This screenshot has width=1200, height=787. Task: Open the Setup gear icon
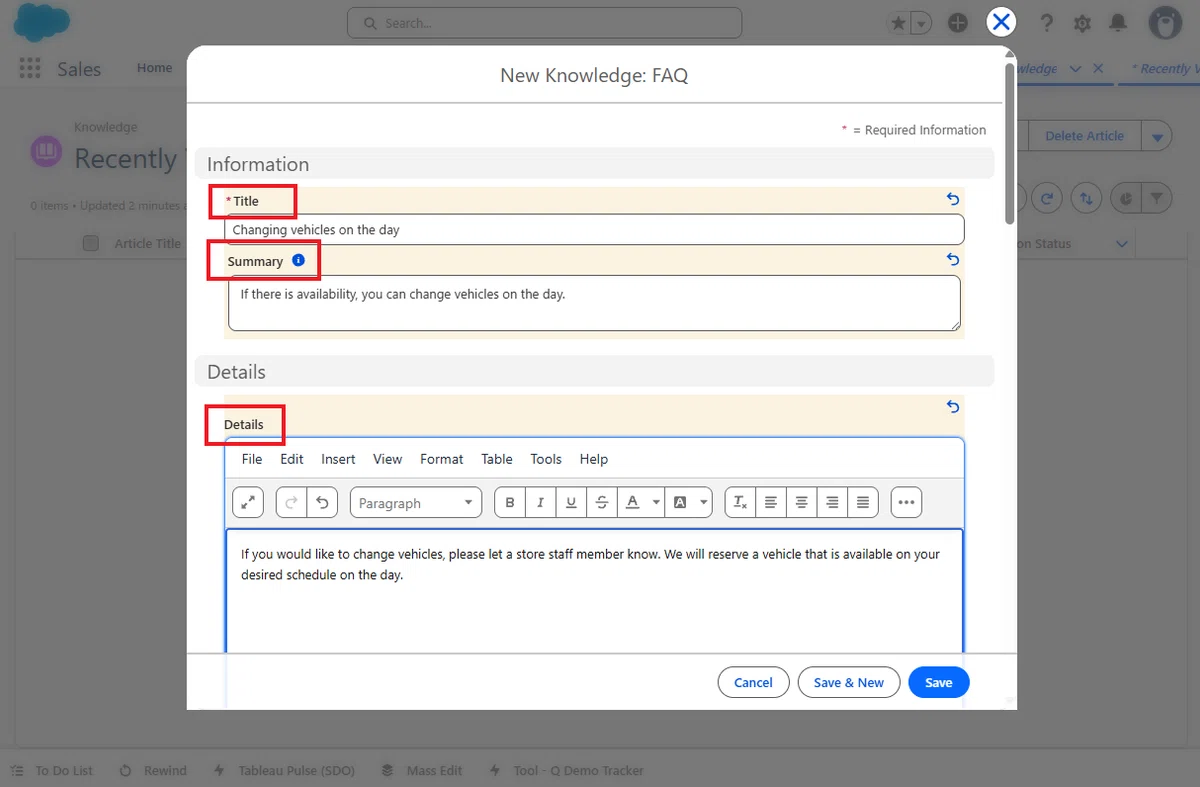pos(1082,23)
